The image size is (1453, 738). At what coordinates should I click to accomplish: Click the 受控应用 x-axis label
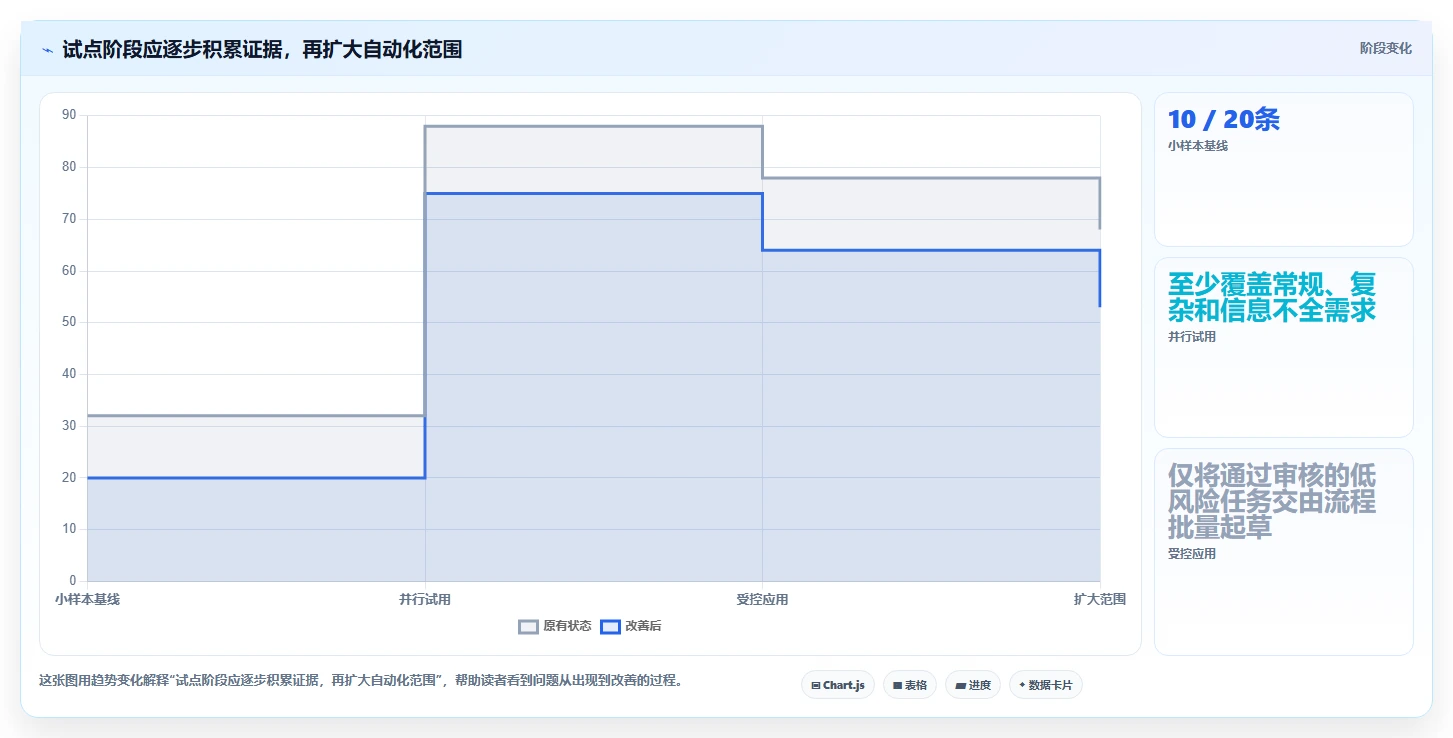coord(762,599)
